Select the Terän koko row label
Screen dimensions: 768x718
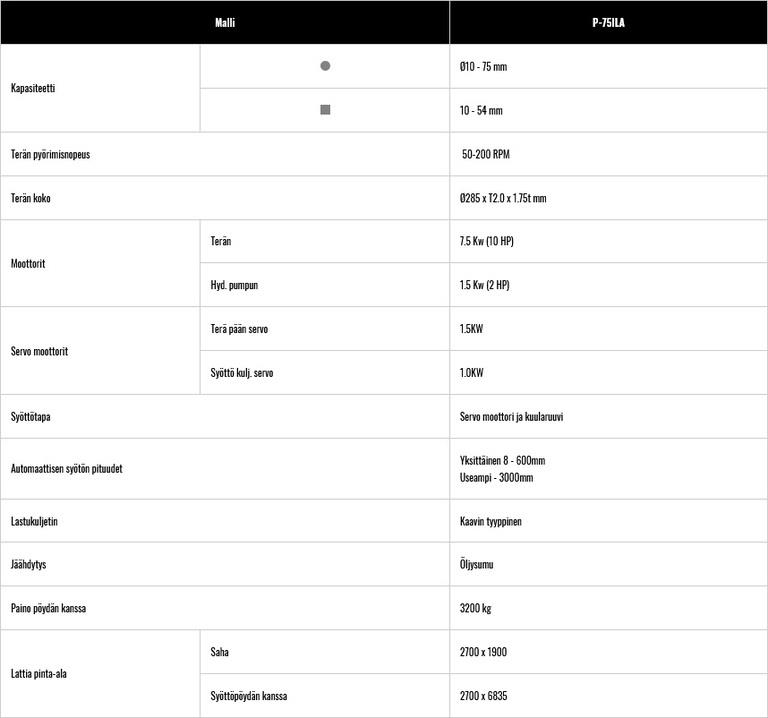coord(31,198)
